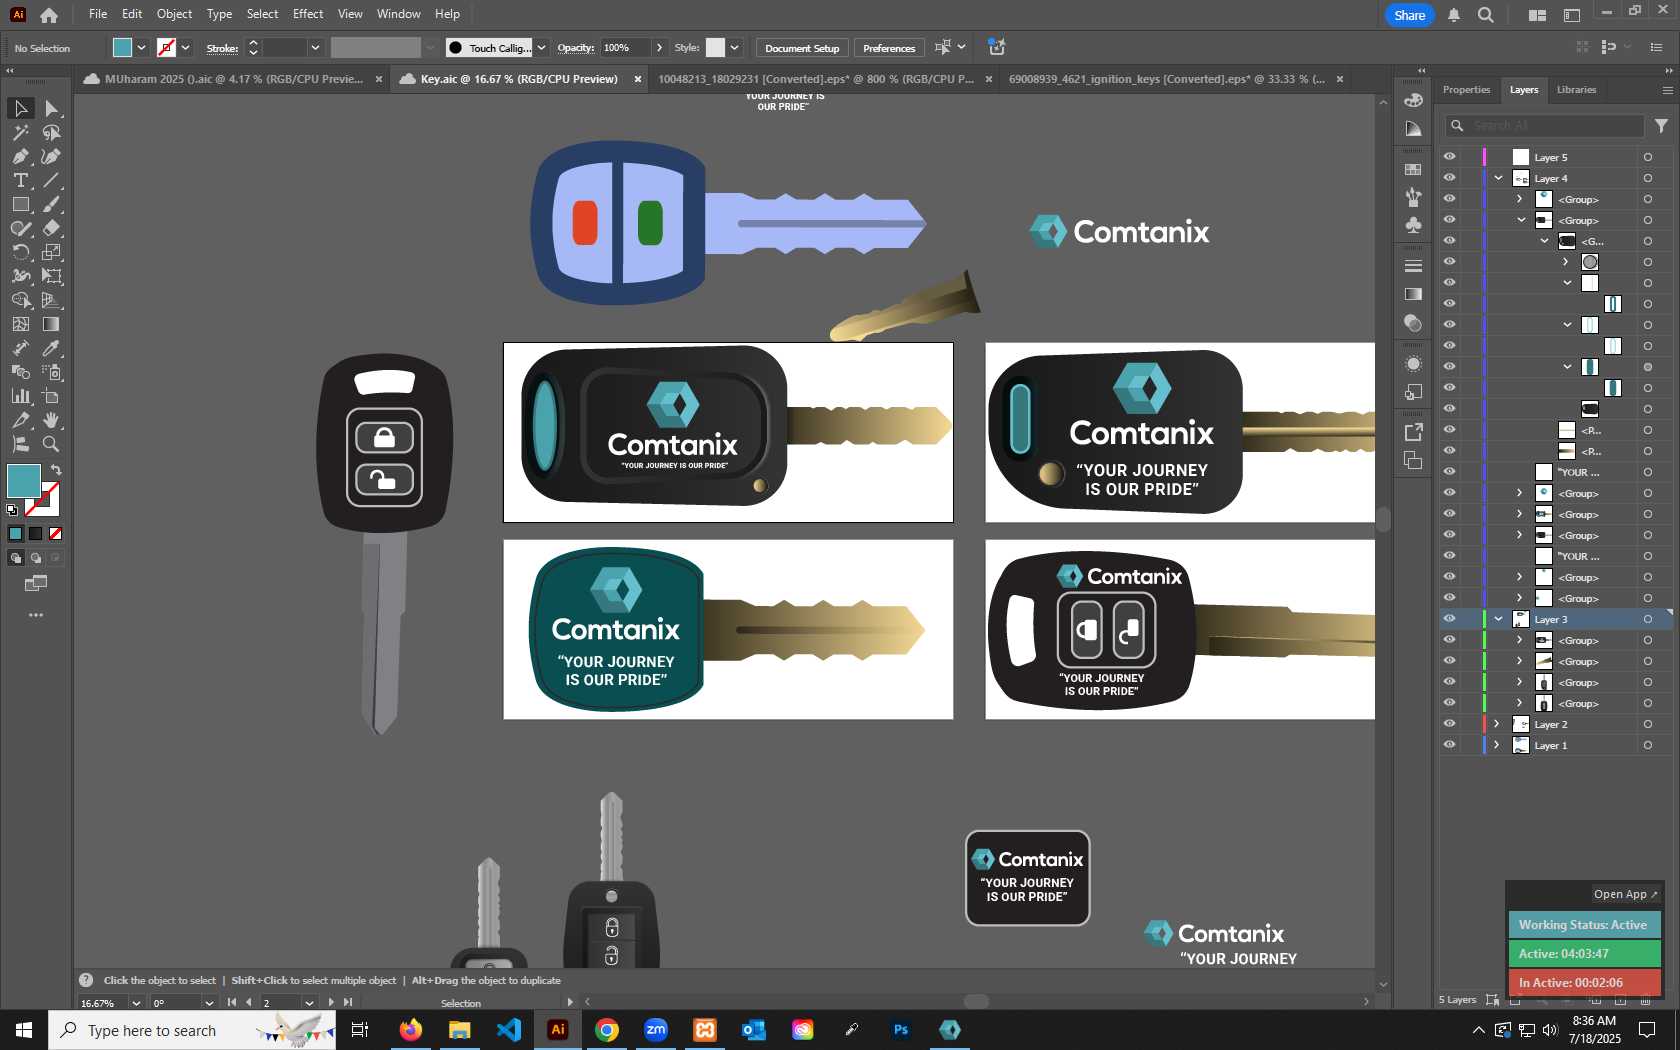1680x1050 pixels.
Task: Select the Gradient tool in toolbar
Action: pos(52,324)
